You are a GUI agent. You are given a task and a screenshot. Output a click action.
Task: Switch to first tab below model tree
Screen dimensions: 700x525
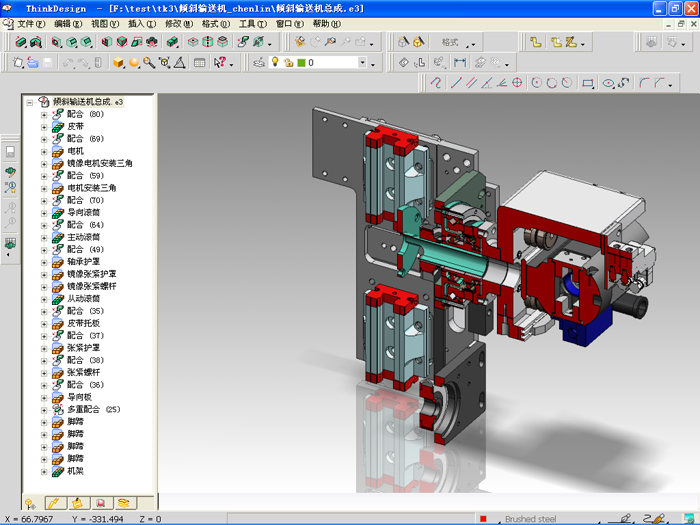pos(30,502)
